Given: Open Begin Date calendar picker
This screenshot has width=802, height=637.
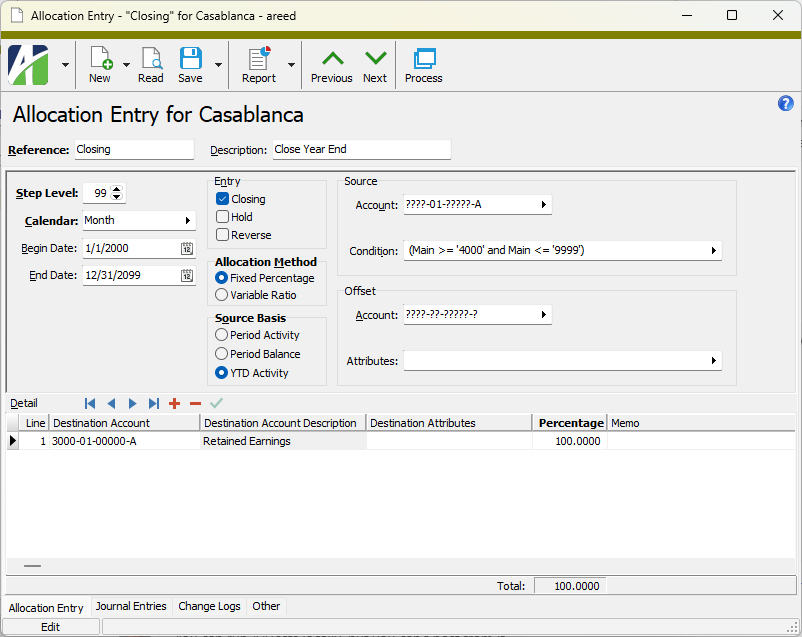Looking at the screenshot, I should click(x=187, y=249).
